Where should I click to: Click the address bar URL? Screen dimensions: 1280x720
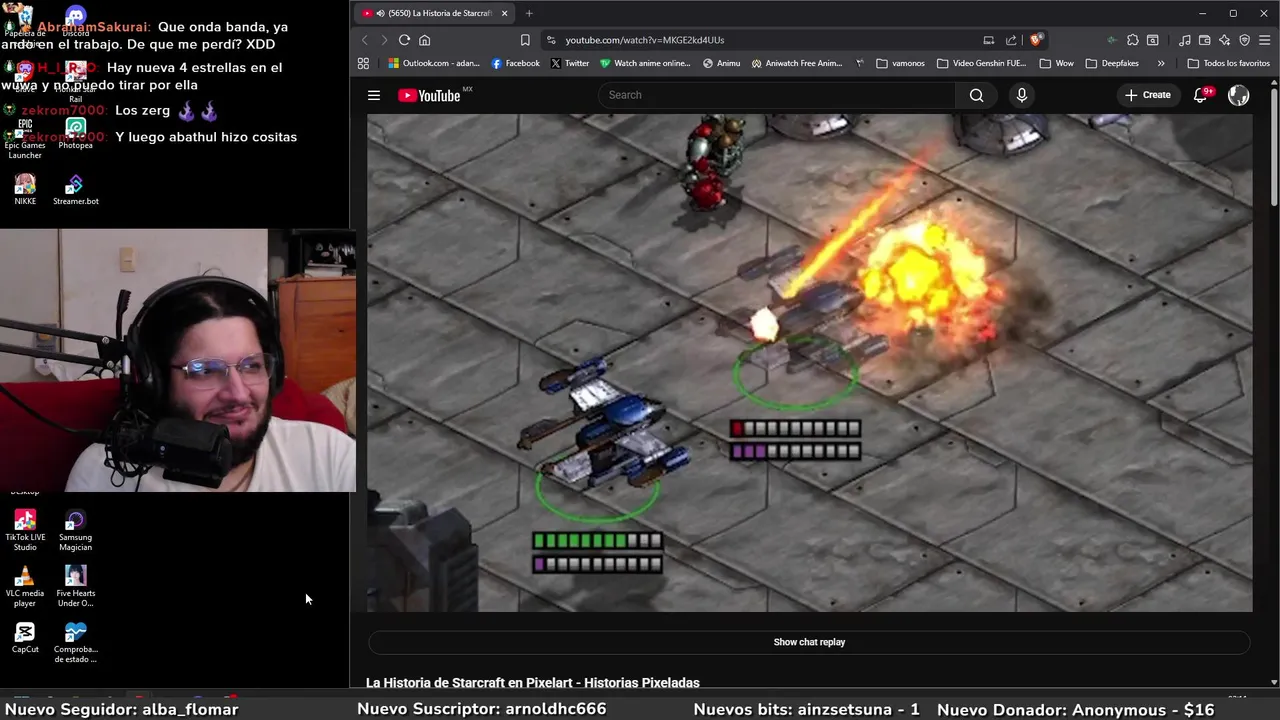tap(644, 40)
